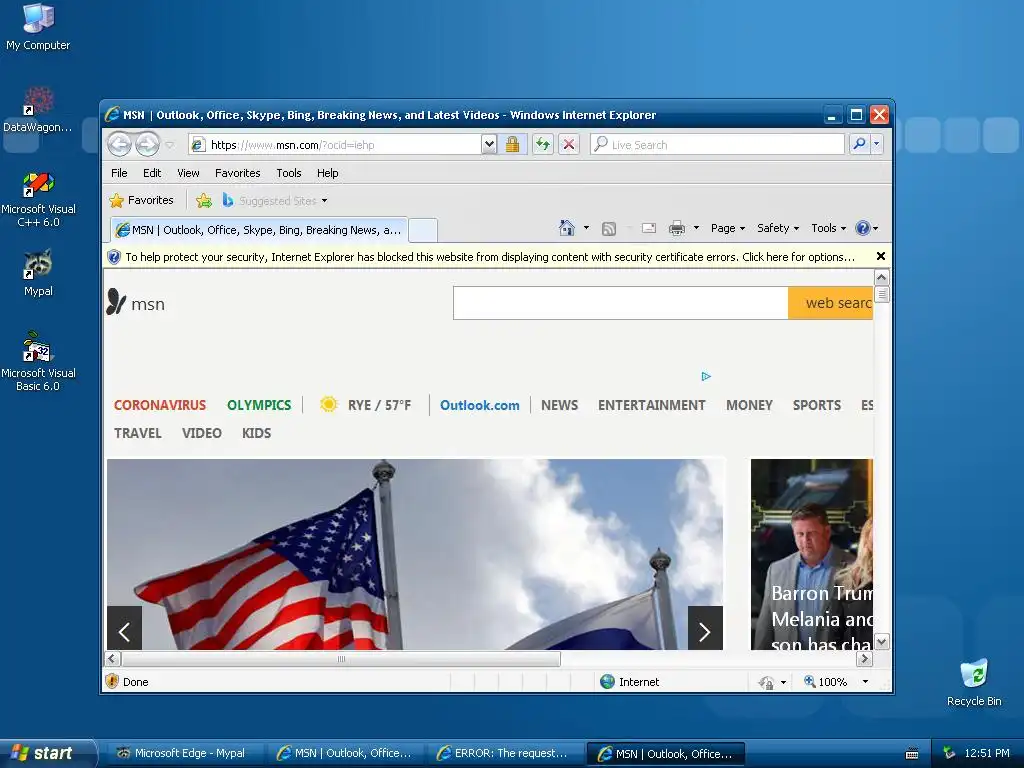Refresh the page with green arrows icon
Viewport: 1024px width, 768px height.
pos(542,144)
